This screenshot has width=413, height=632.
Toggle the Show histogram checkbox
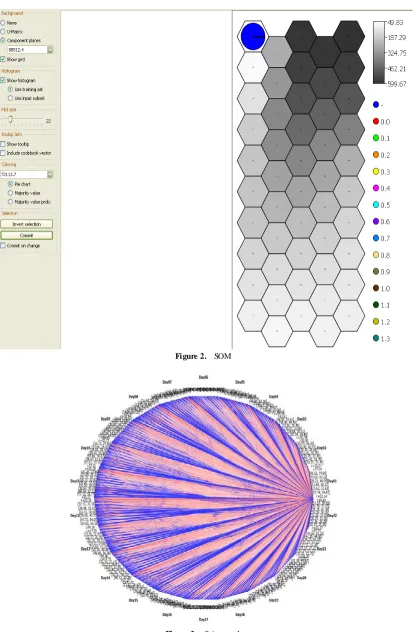pyautogui.click(x=3, y=80)
